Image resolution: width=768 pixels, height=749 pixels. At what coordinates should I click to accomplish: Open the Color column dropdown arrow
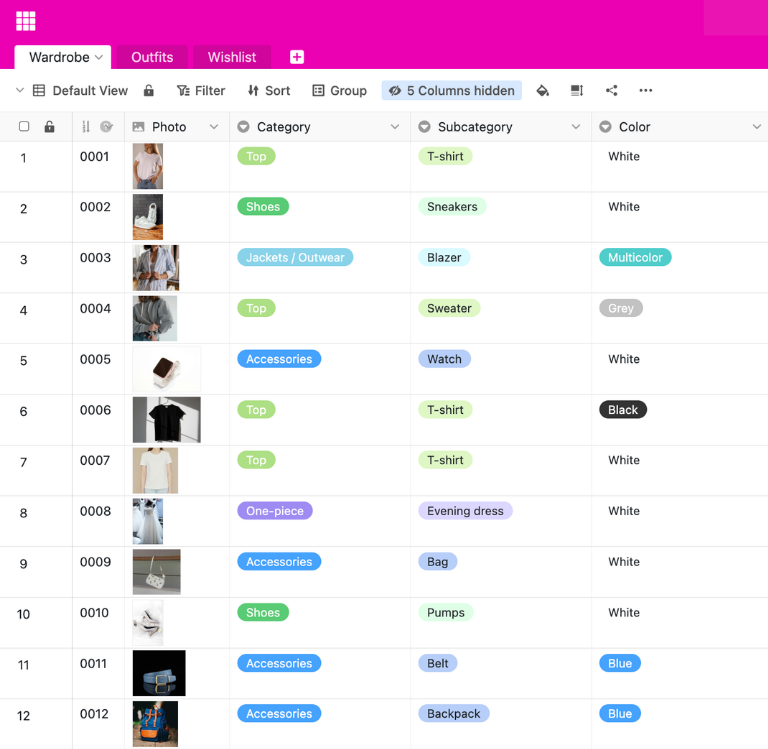(757, 127)
